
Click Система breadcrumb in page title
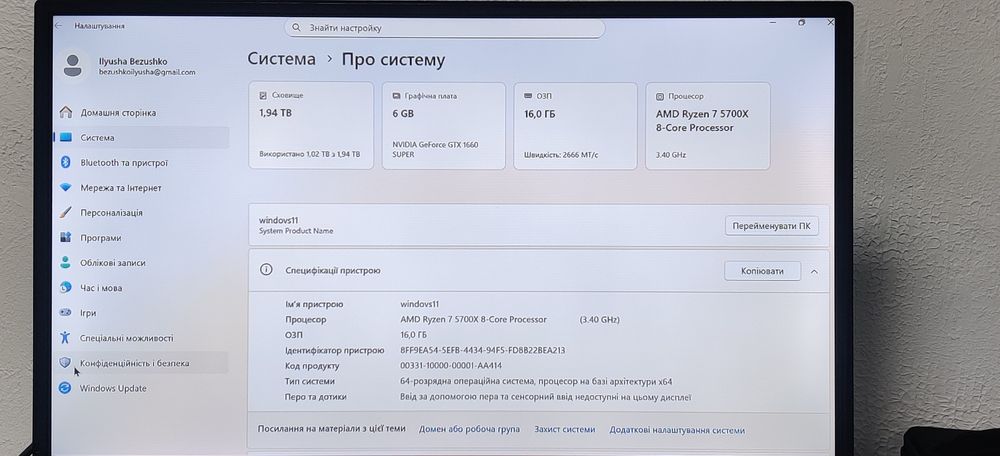click(x=281, y=59)
